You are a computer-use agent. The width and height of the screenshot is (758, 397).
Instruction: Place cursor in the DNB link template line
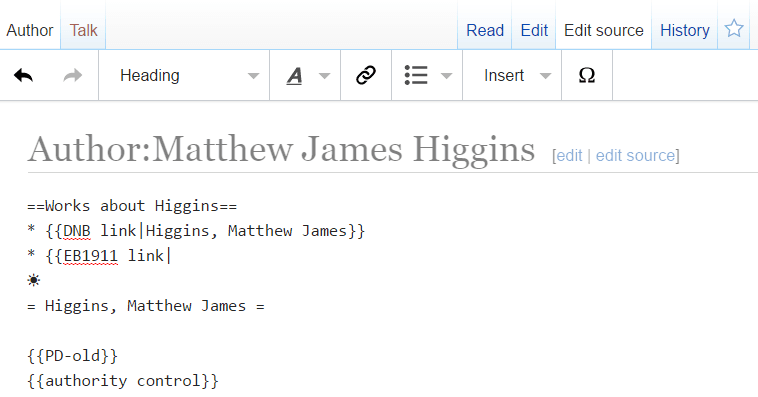click(196, 231)
